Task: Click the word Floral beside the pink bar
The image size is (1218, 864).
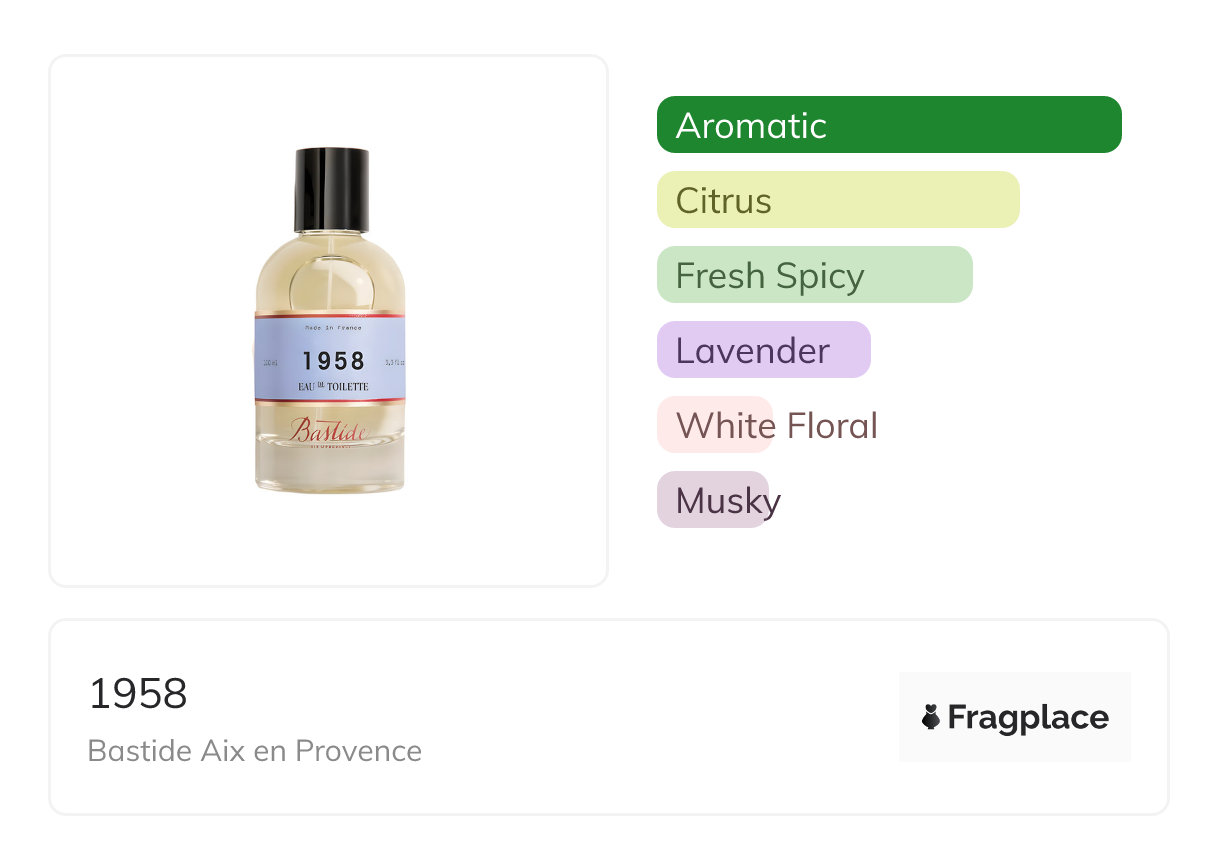Action: tap(832, 425)
